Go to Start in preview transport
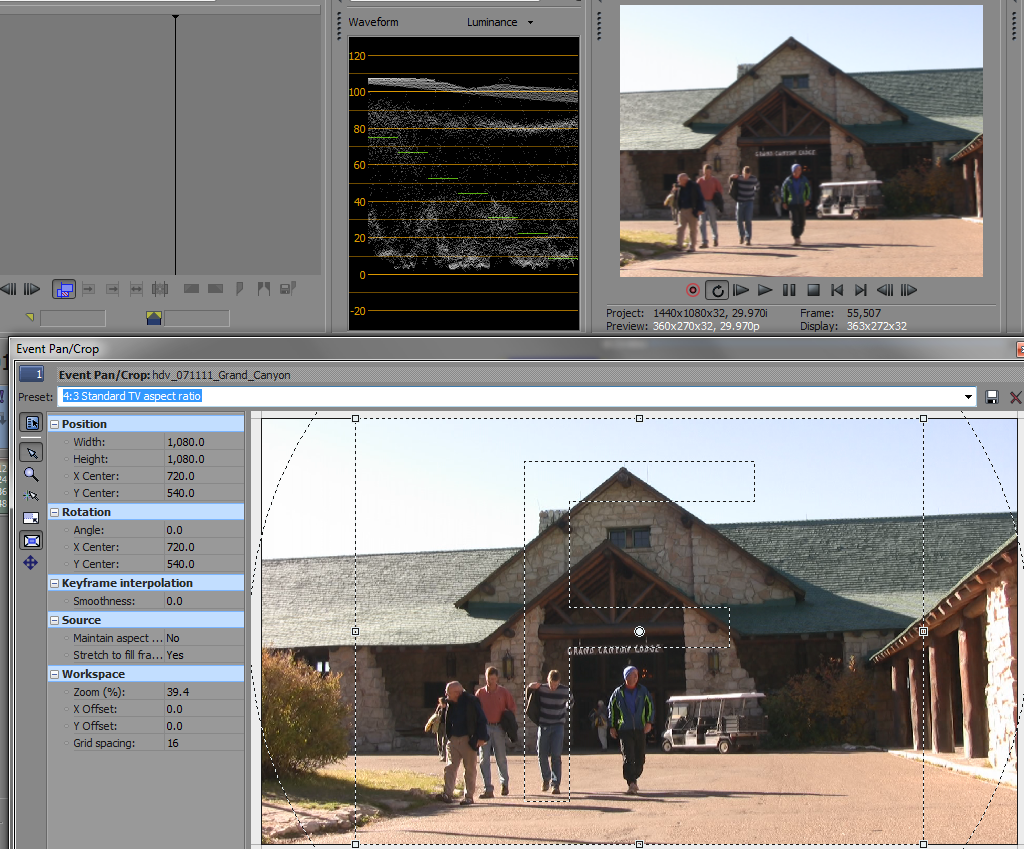The image size is (1024, 849). 837,290
